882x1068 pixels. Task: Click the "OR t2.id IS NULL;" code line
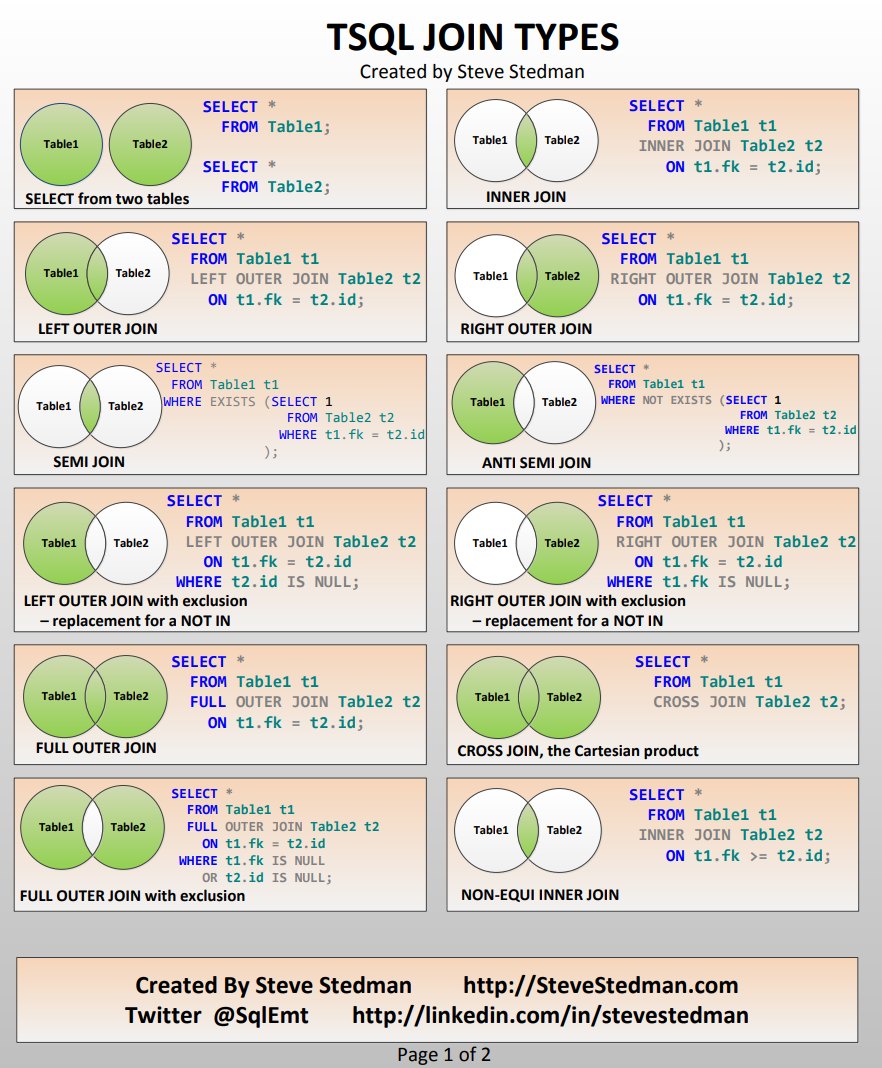(266, 878)
